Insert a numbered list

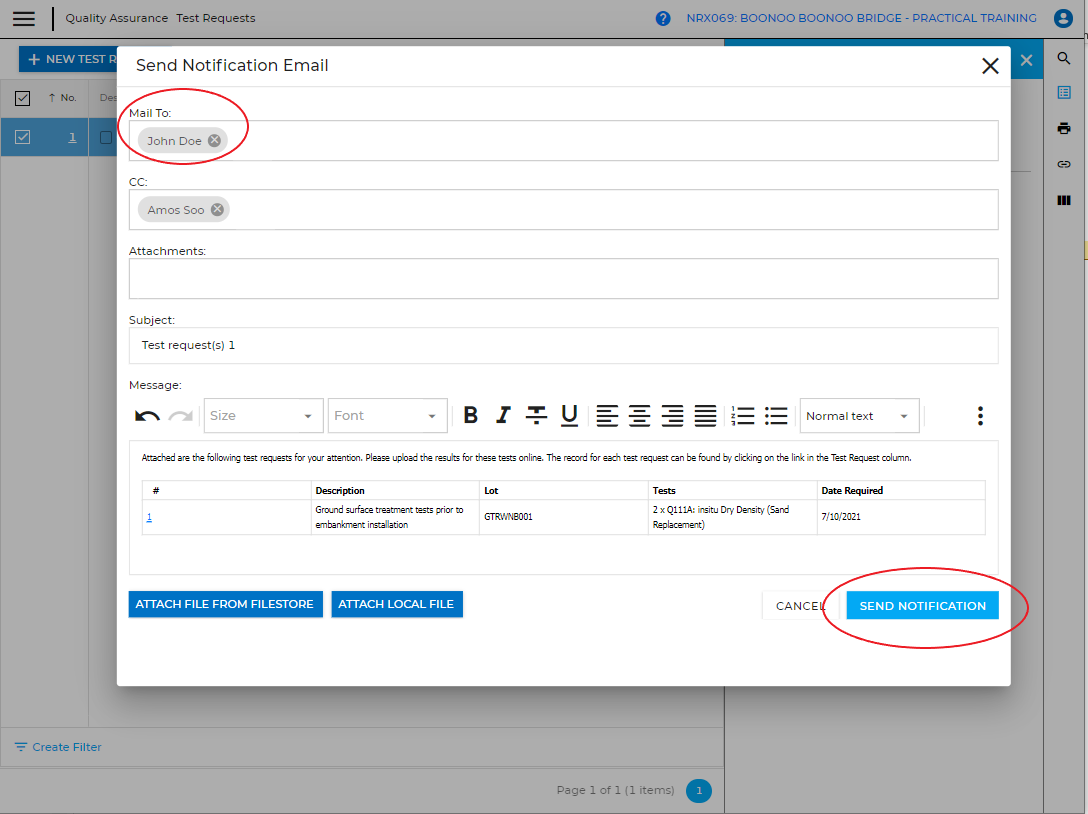click(x=743, y=416)
